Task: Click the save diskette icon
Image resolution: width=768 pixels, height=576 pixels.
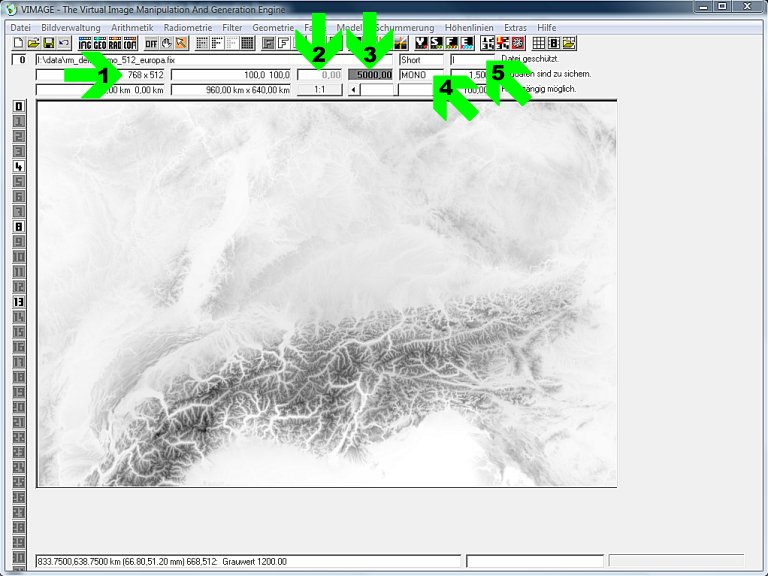Action: (48, 43)
